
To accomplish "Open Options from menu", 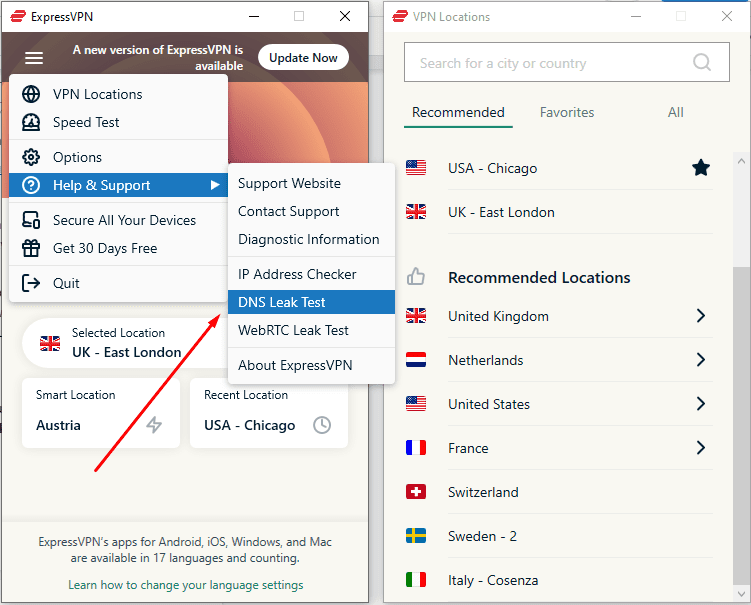I will point(118,157).
